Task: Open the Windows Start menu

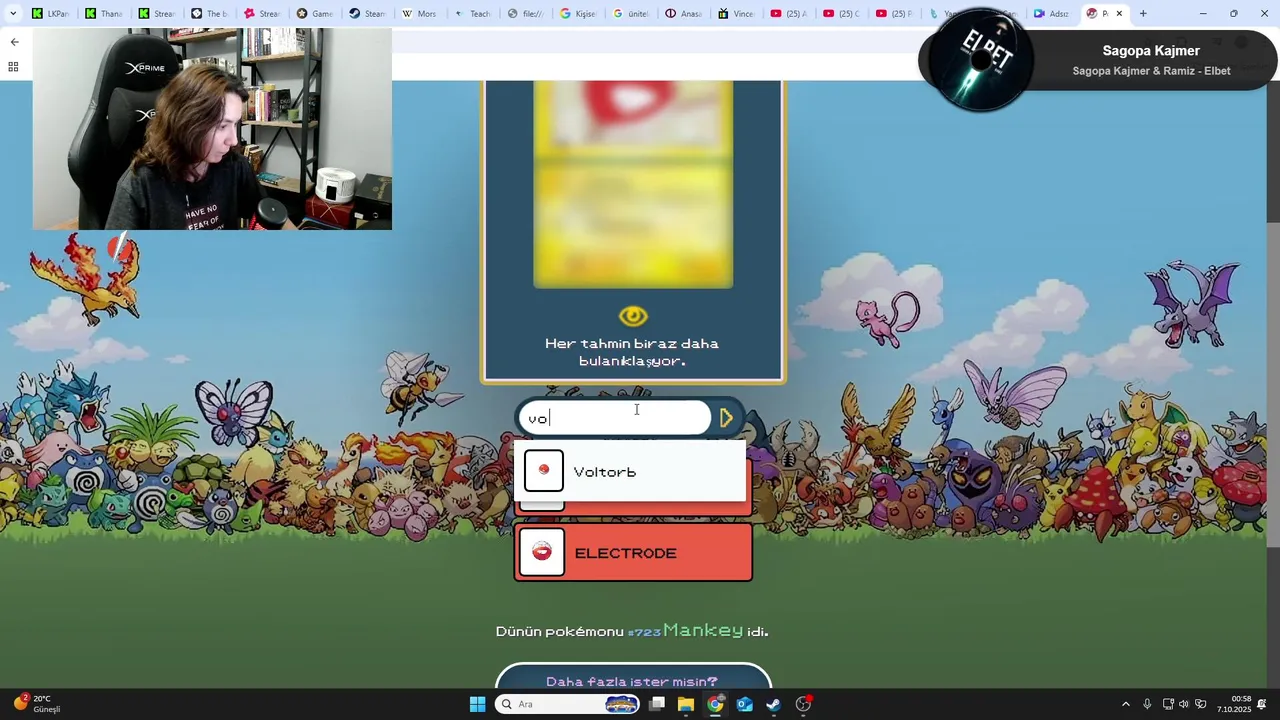Action: 477,704
